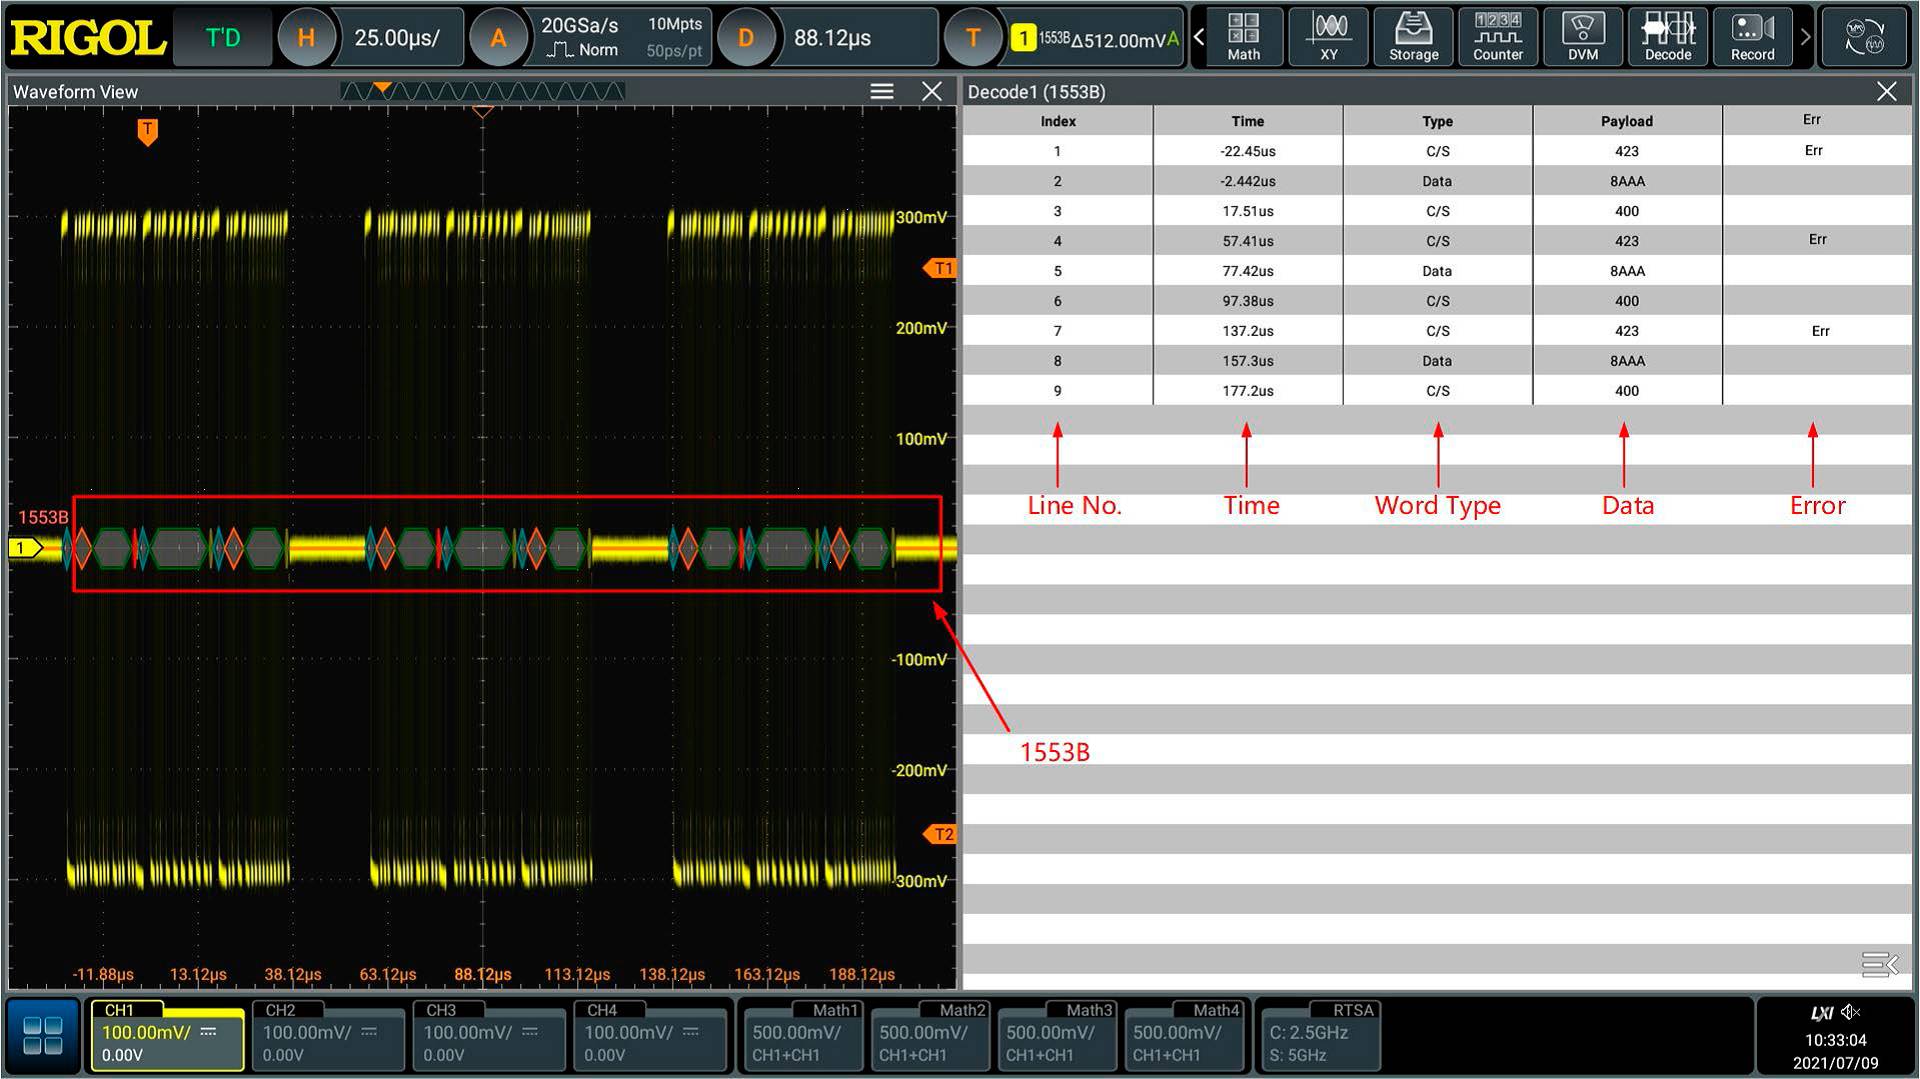Open the RTSA settings tab
Image resolution: width=1920 pixels, height=1079 pixels.
(1318, 1035)
